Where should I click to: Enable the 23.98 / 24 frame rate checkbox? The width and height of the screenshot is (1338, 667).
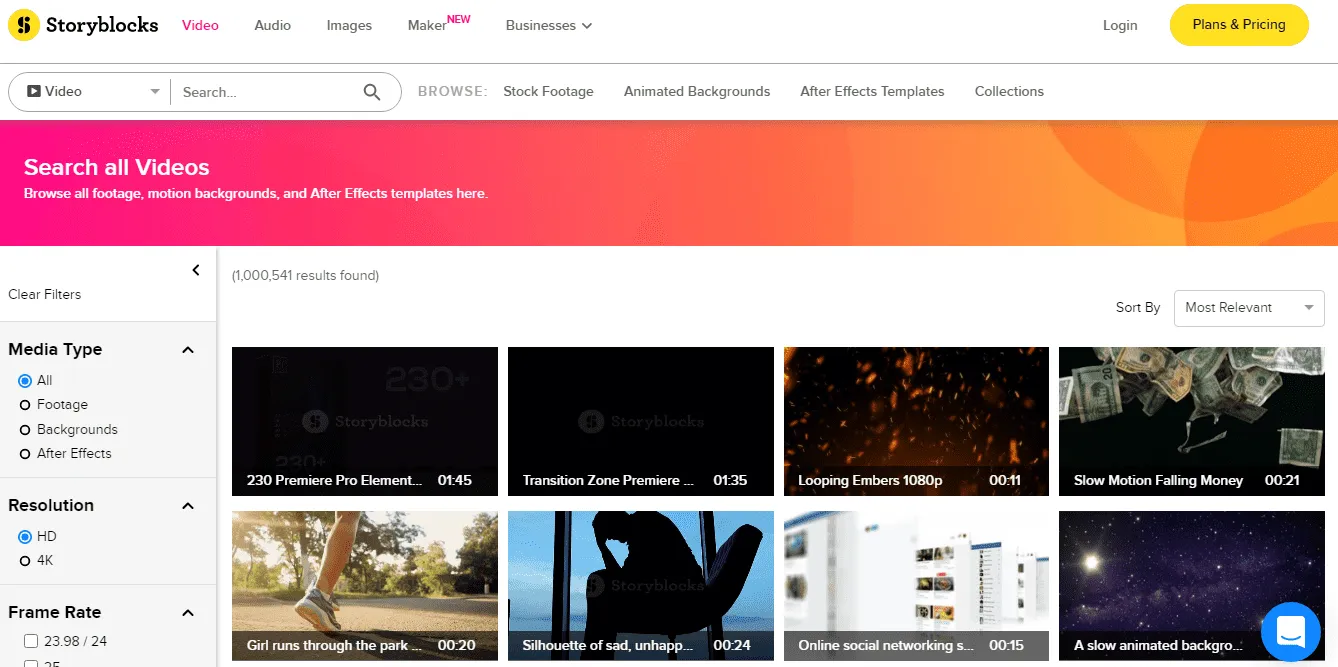point(30,641)
